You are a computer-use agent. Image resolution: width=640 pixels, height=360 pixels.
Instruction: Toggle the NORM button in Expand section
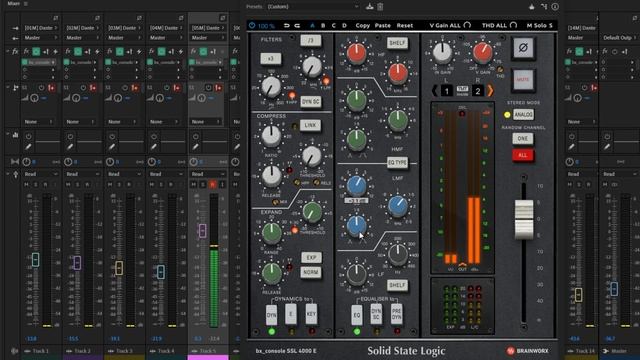(x=311, y=272)
